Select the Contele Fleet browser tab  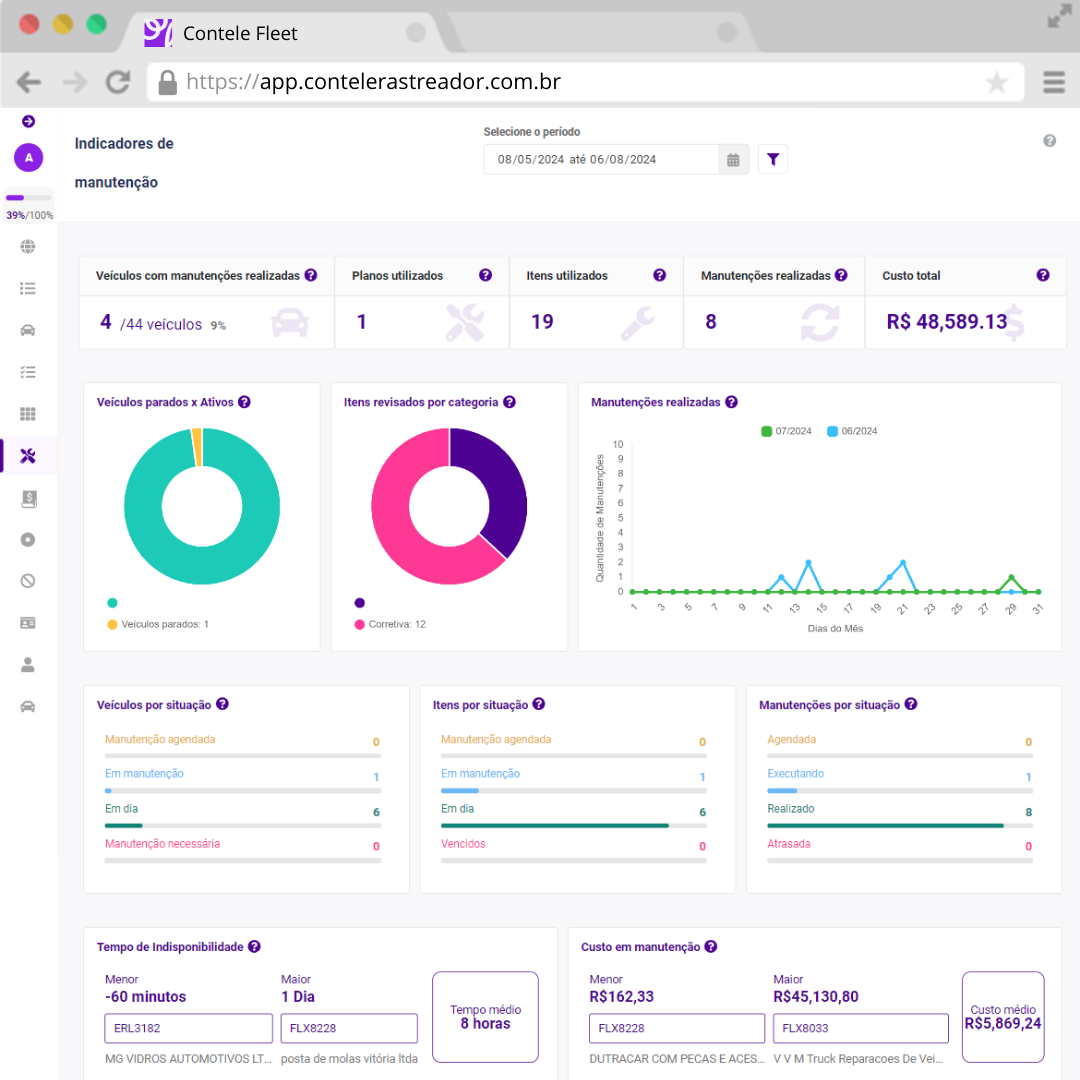[x=240, y=34]
